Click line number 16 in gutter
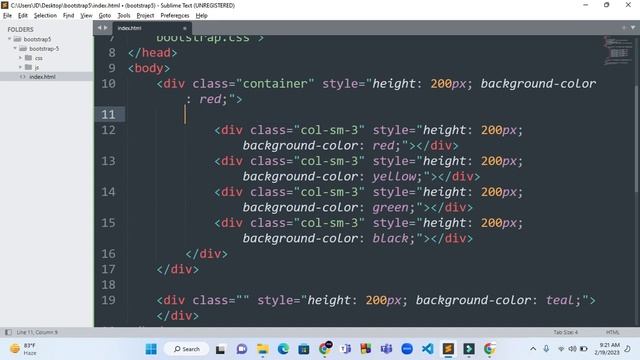Viewport: 640px width, 360px height. click(108, 254)
